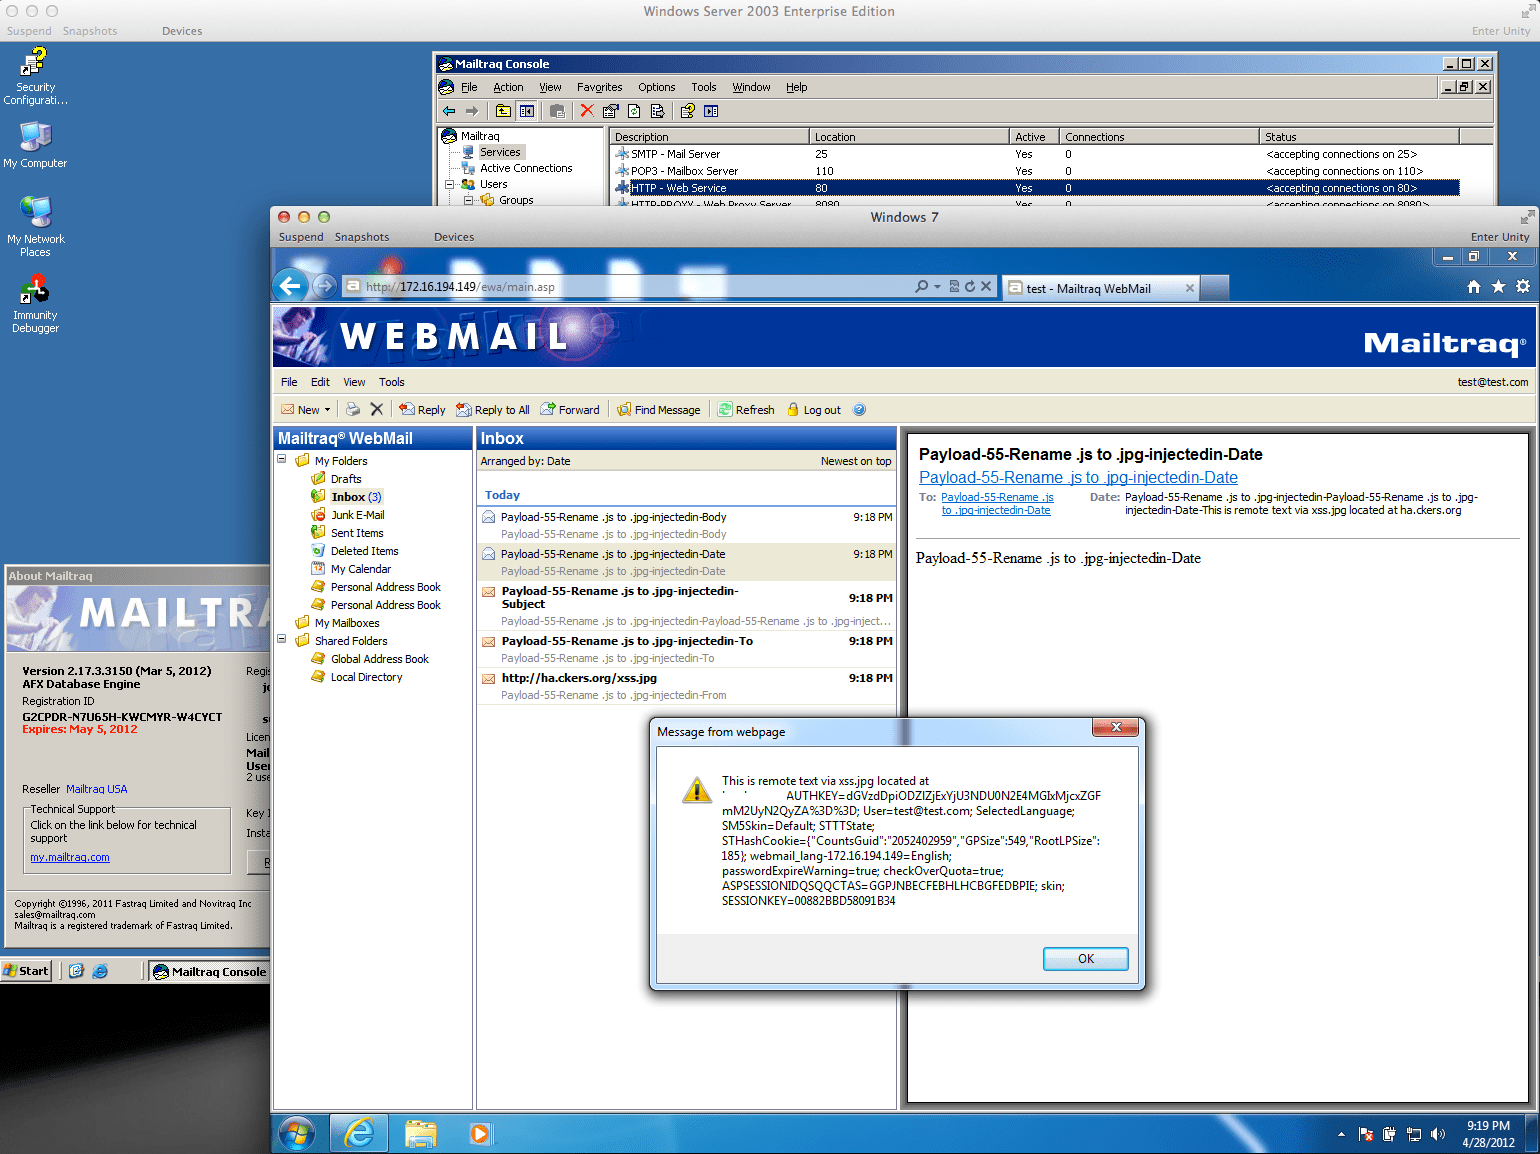Click Reply in the WebMail toolbar
The width and height of the screenshot is (1540, 1154).
tap(422, 410)
